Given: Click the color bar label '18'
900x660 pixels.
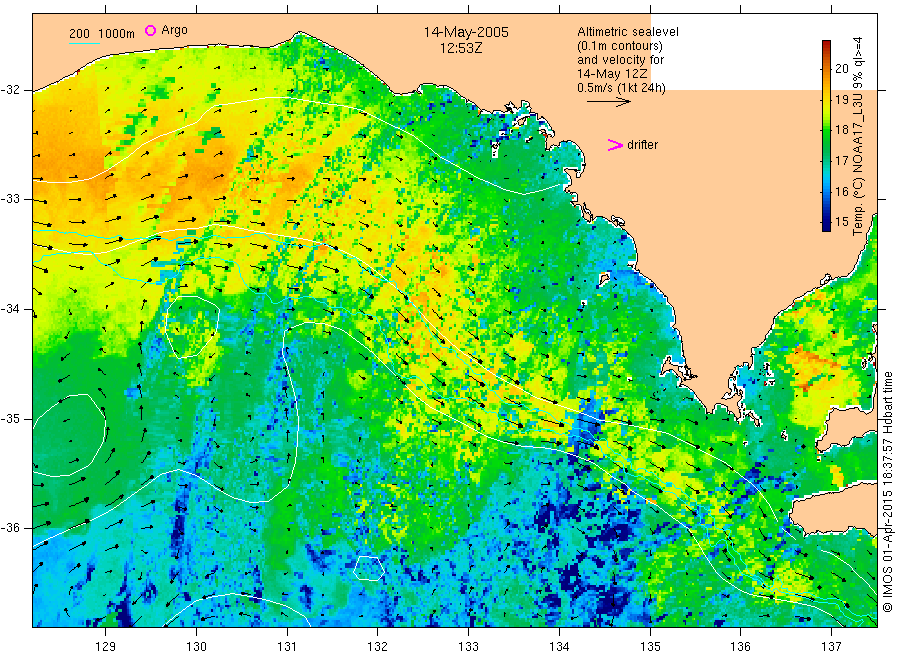Looking at the screenshot, I should [841, 130].
